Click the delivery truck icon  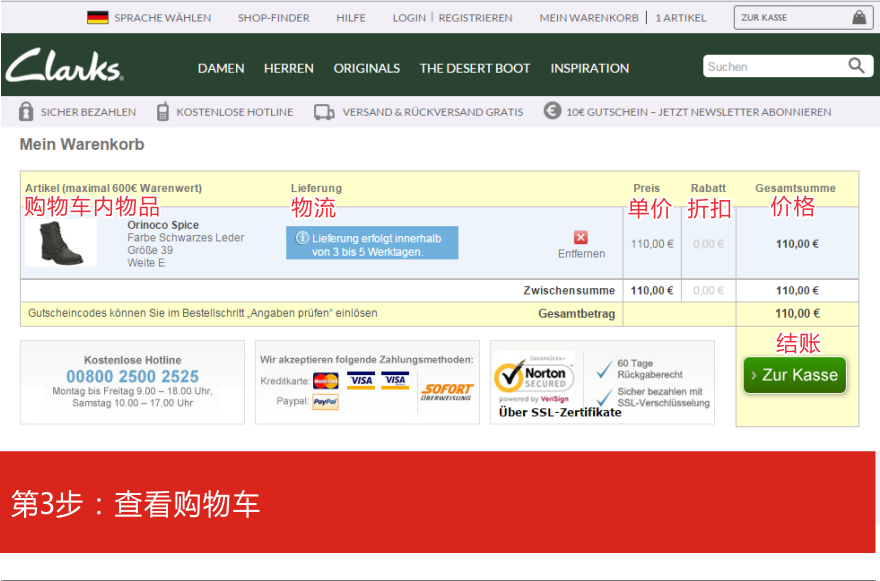pos(324,112)
